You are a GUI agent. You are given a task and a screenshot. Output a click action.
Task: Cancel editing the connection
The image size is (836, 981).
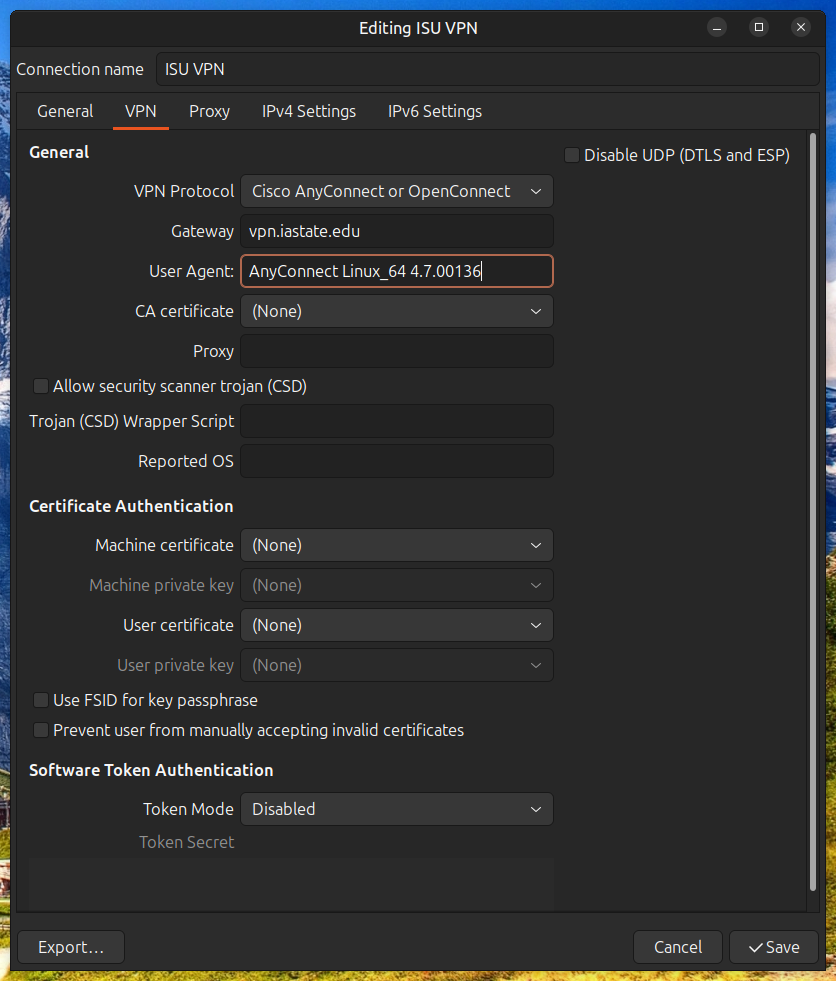[678, 947]
